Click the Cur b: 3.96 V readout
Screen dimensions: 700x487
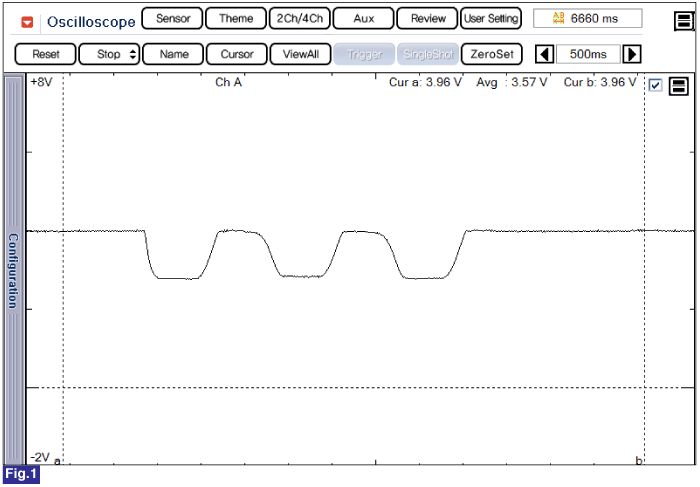[600, 83]
